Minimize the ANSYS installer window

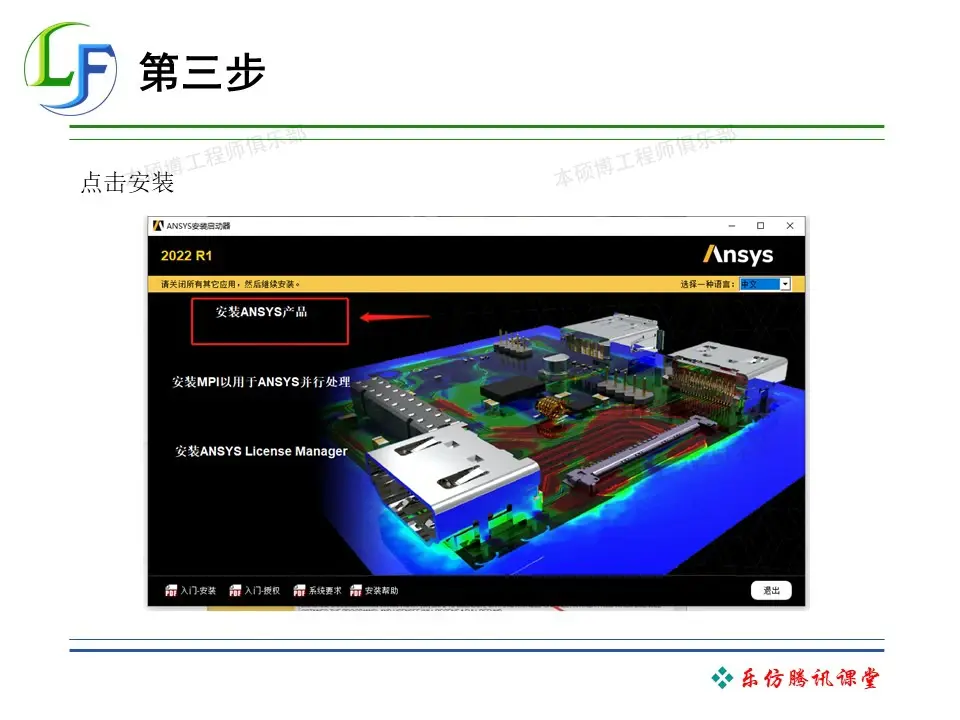coord(732,226)
